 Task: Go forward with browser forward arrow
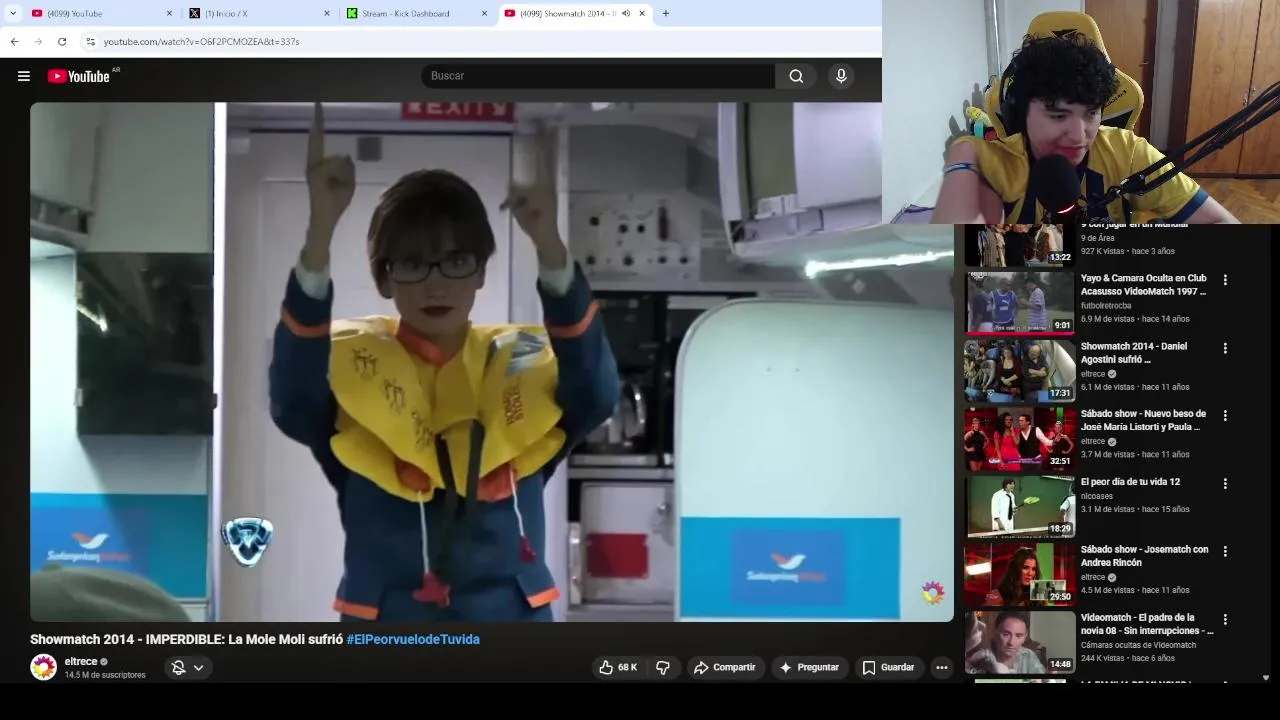38,41
